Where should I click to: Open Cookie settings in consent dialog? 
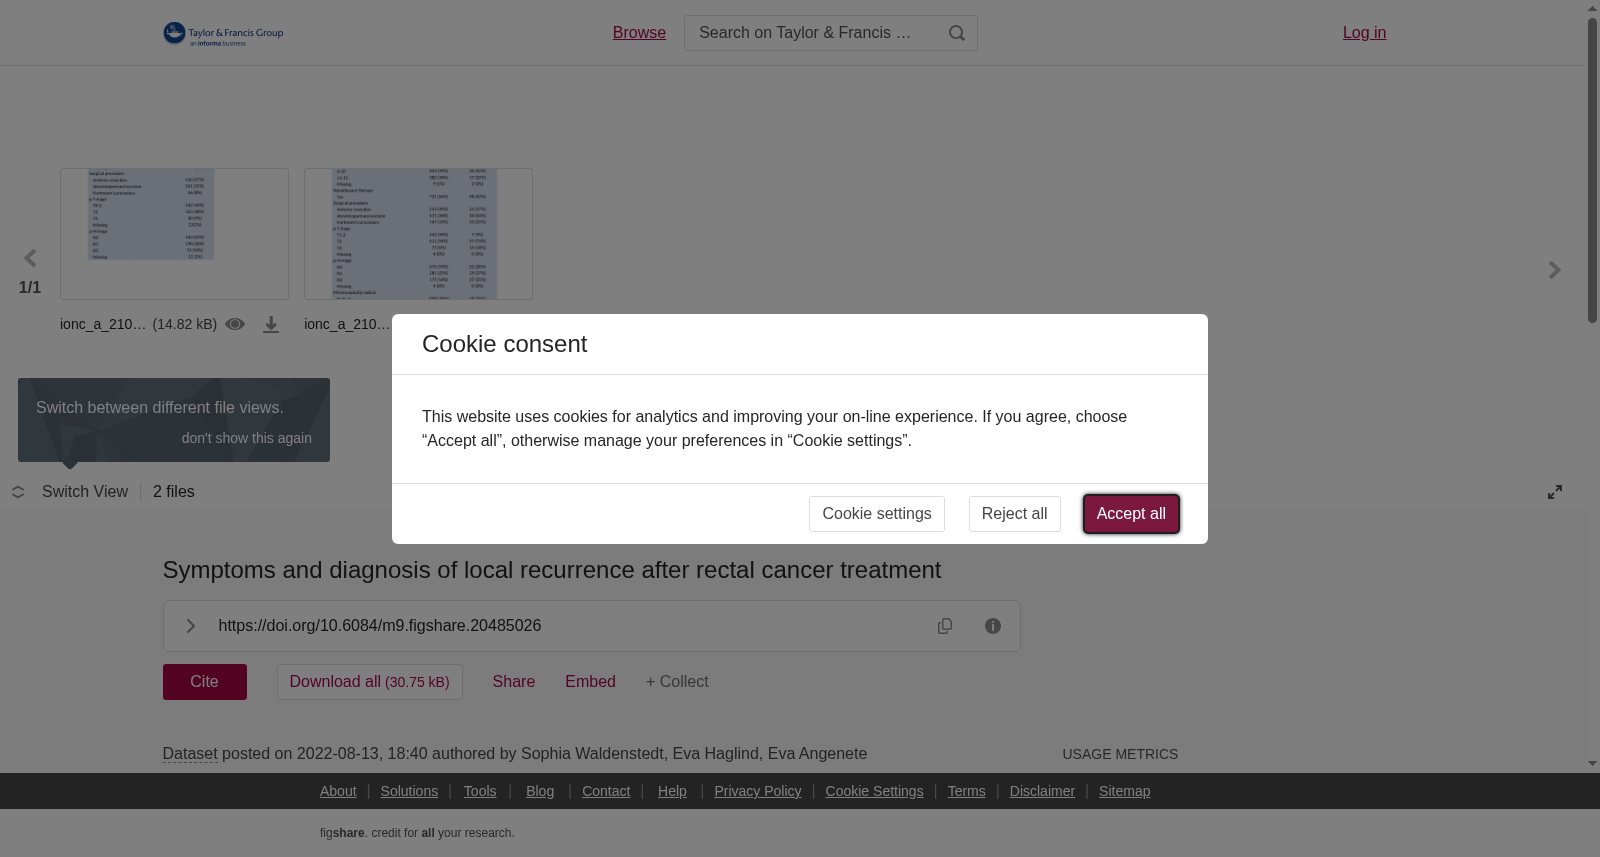(876, 514)
